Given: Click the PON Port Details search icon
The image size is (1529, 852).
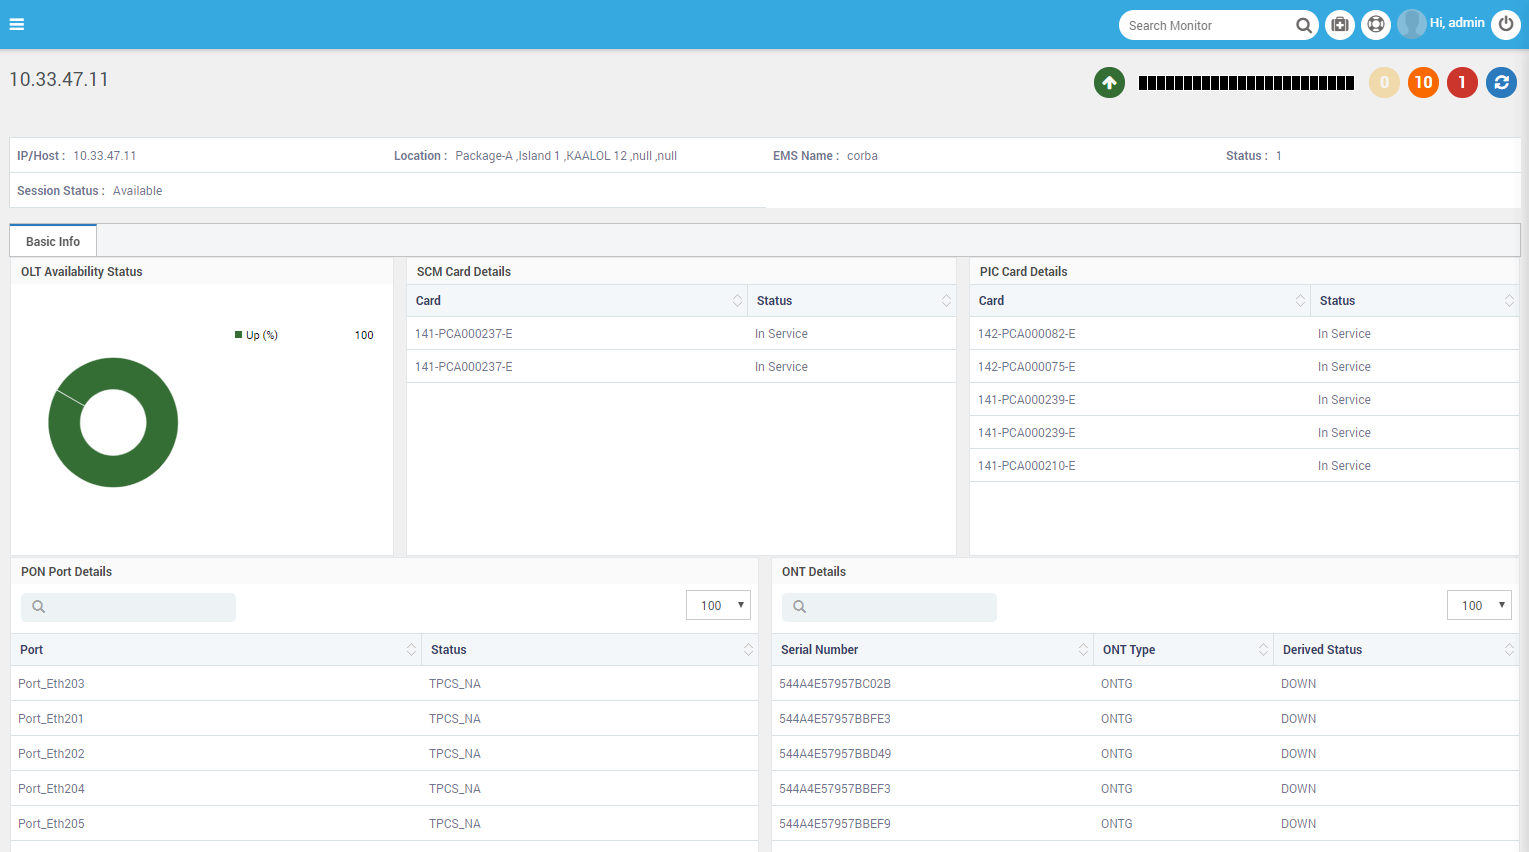Looking at the screenshot, I should click(39, 607).
